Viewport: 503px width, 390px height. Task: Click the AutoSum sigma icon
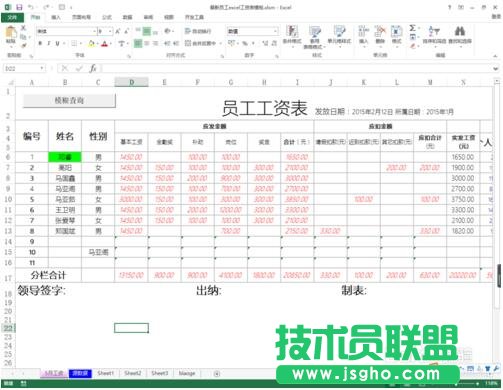click(x=413, y=28)
